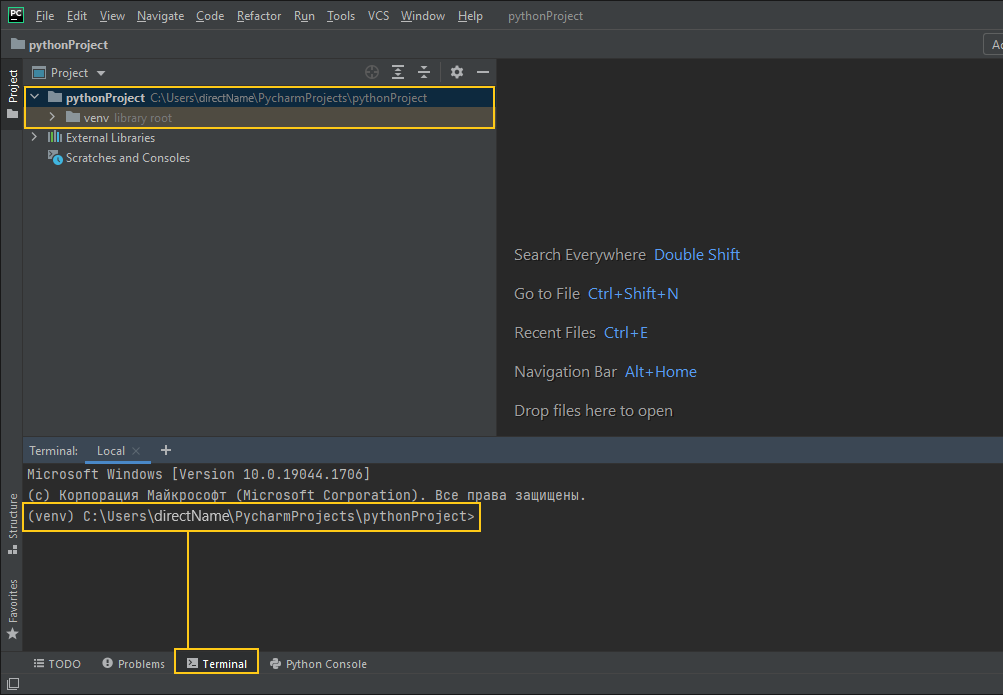Click the External Libraries bars icon
1003x695 pixels.
55,137
